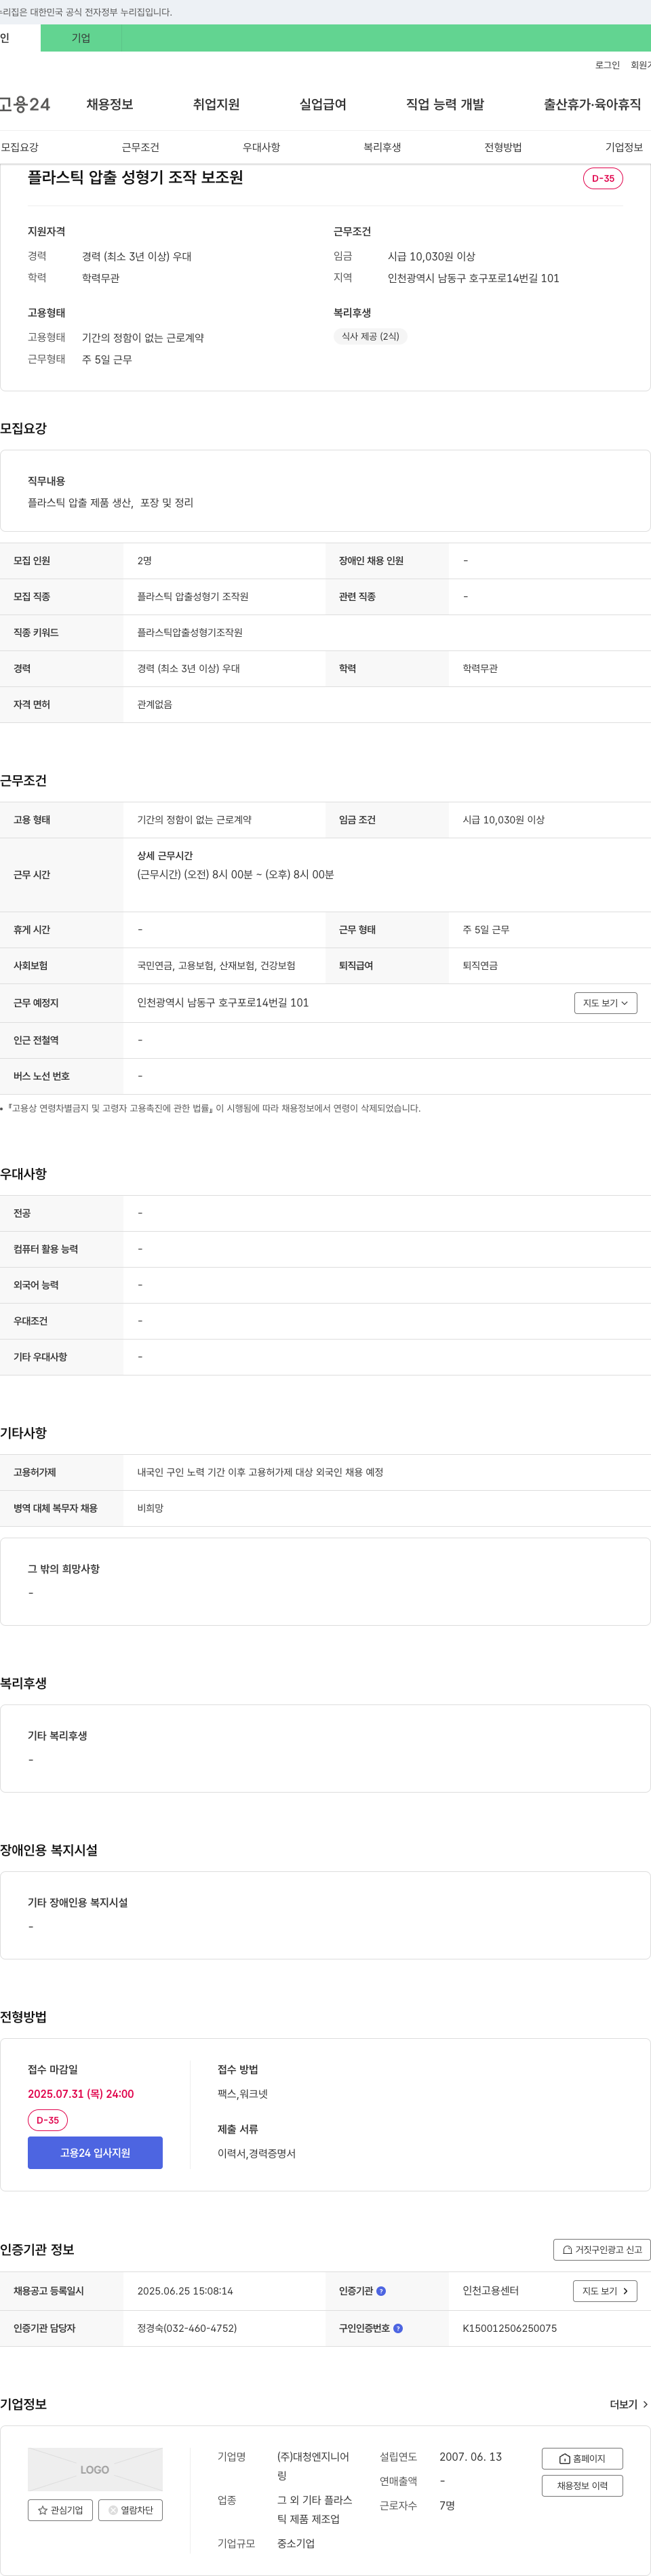Click the job title 플라스틱 압출 성형기 조작 보조원
This screenshot has height=2576, width=651.
tap(135, 177)
